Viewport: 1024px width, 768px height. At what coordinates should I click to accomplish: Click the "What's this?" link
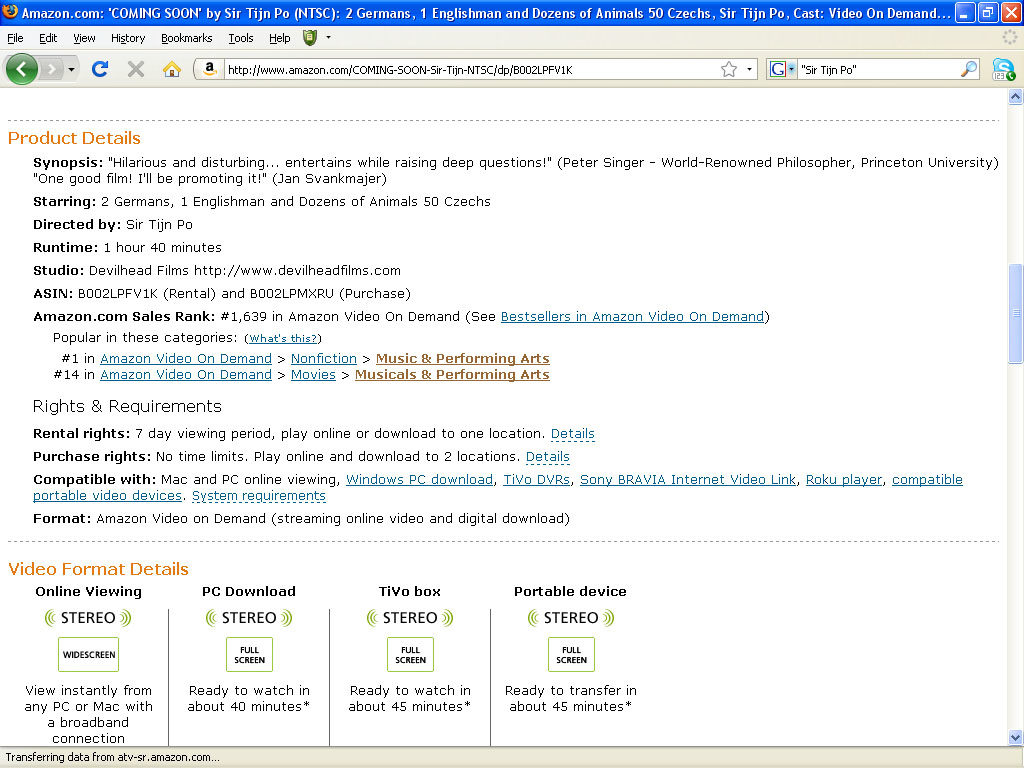tap(283, 338)
